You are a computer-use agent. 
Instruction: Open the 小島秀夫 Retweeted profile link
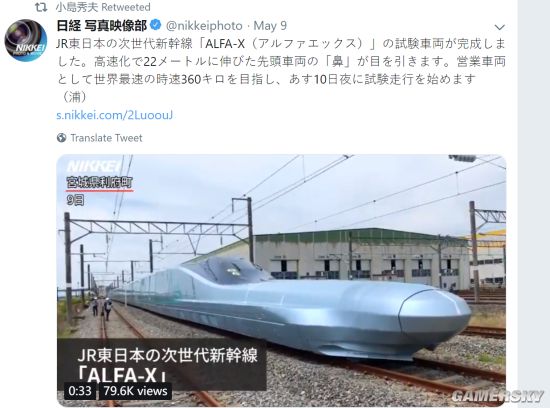tap(103, 7)
